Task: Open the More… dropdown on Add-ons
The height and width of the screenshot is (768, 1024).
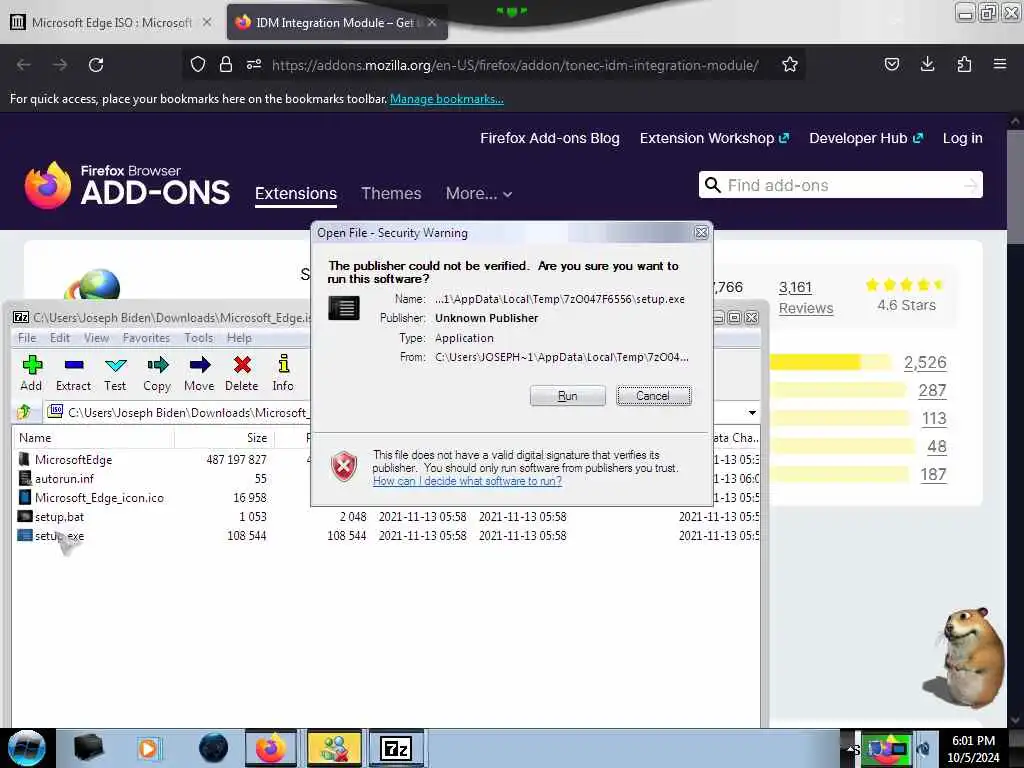Action: pyautogui.click(x=479, y=193)
